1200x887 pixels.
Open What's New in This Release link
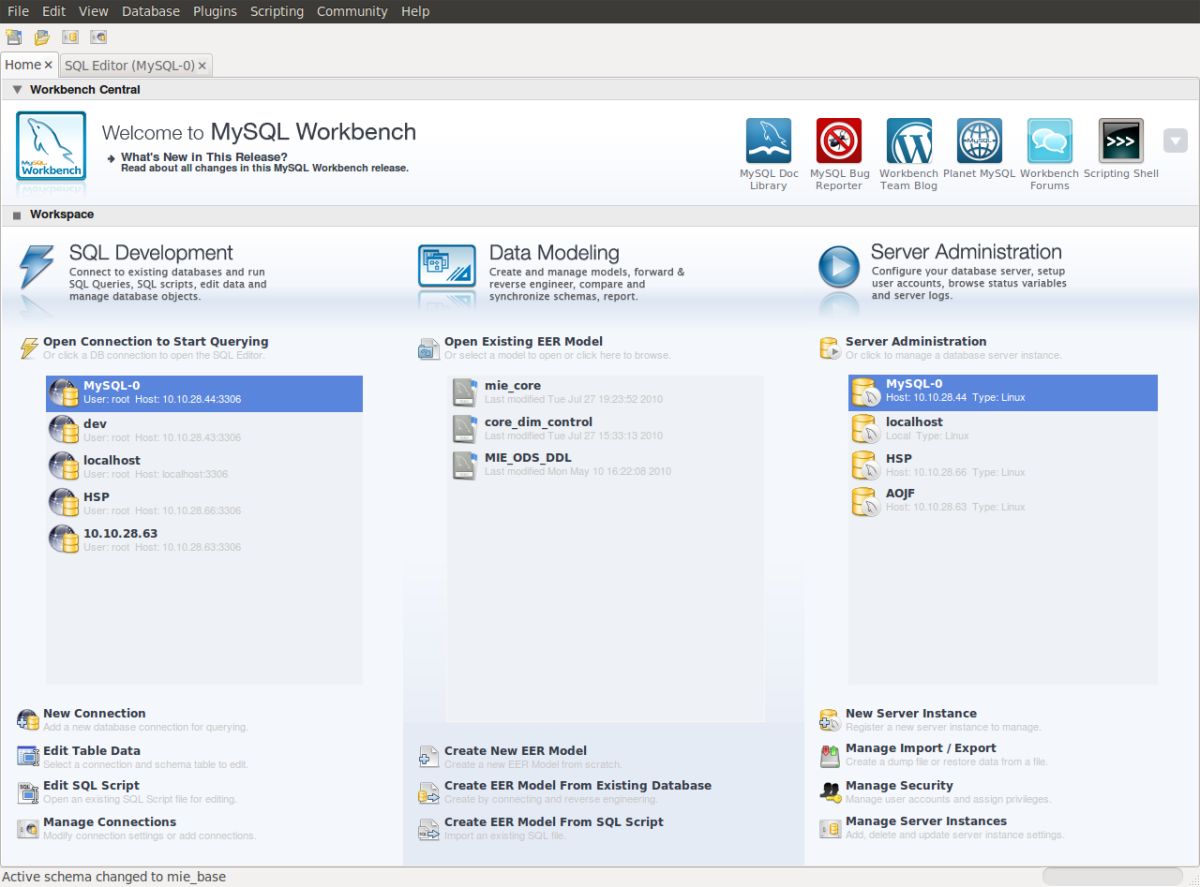(x=204, y=157)
